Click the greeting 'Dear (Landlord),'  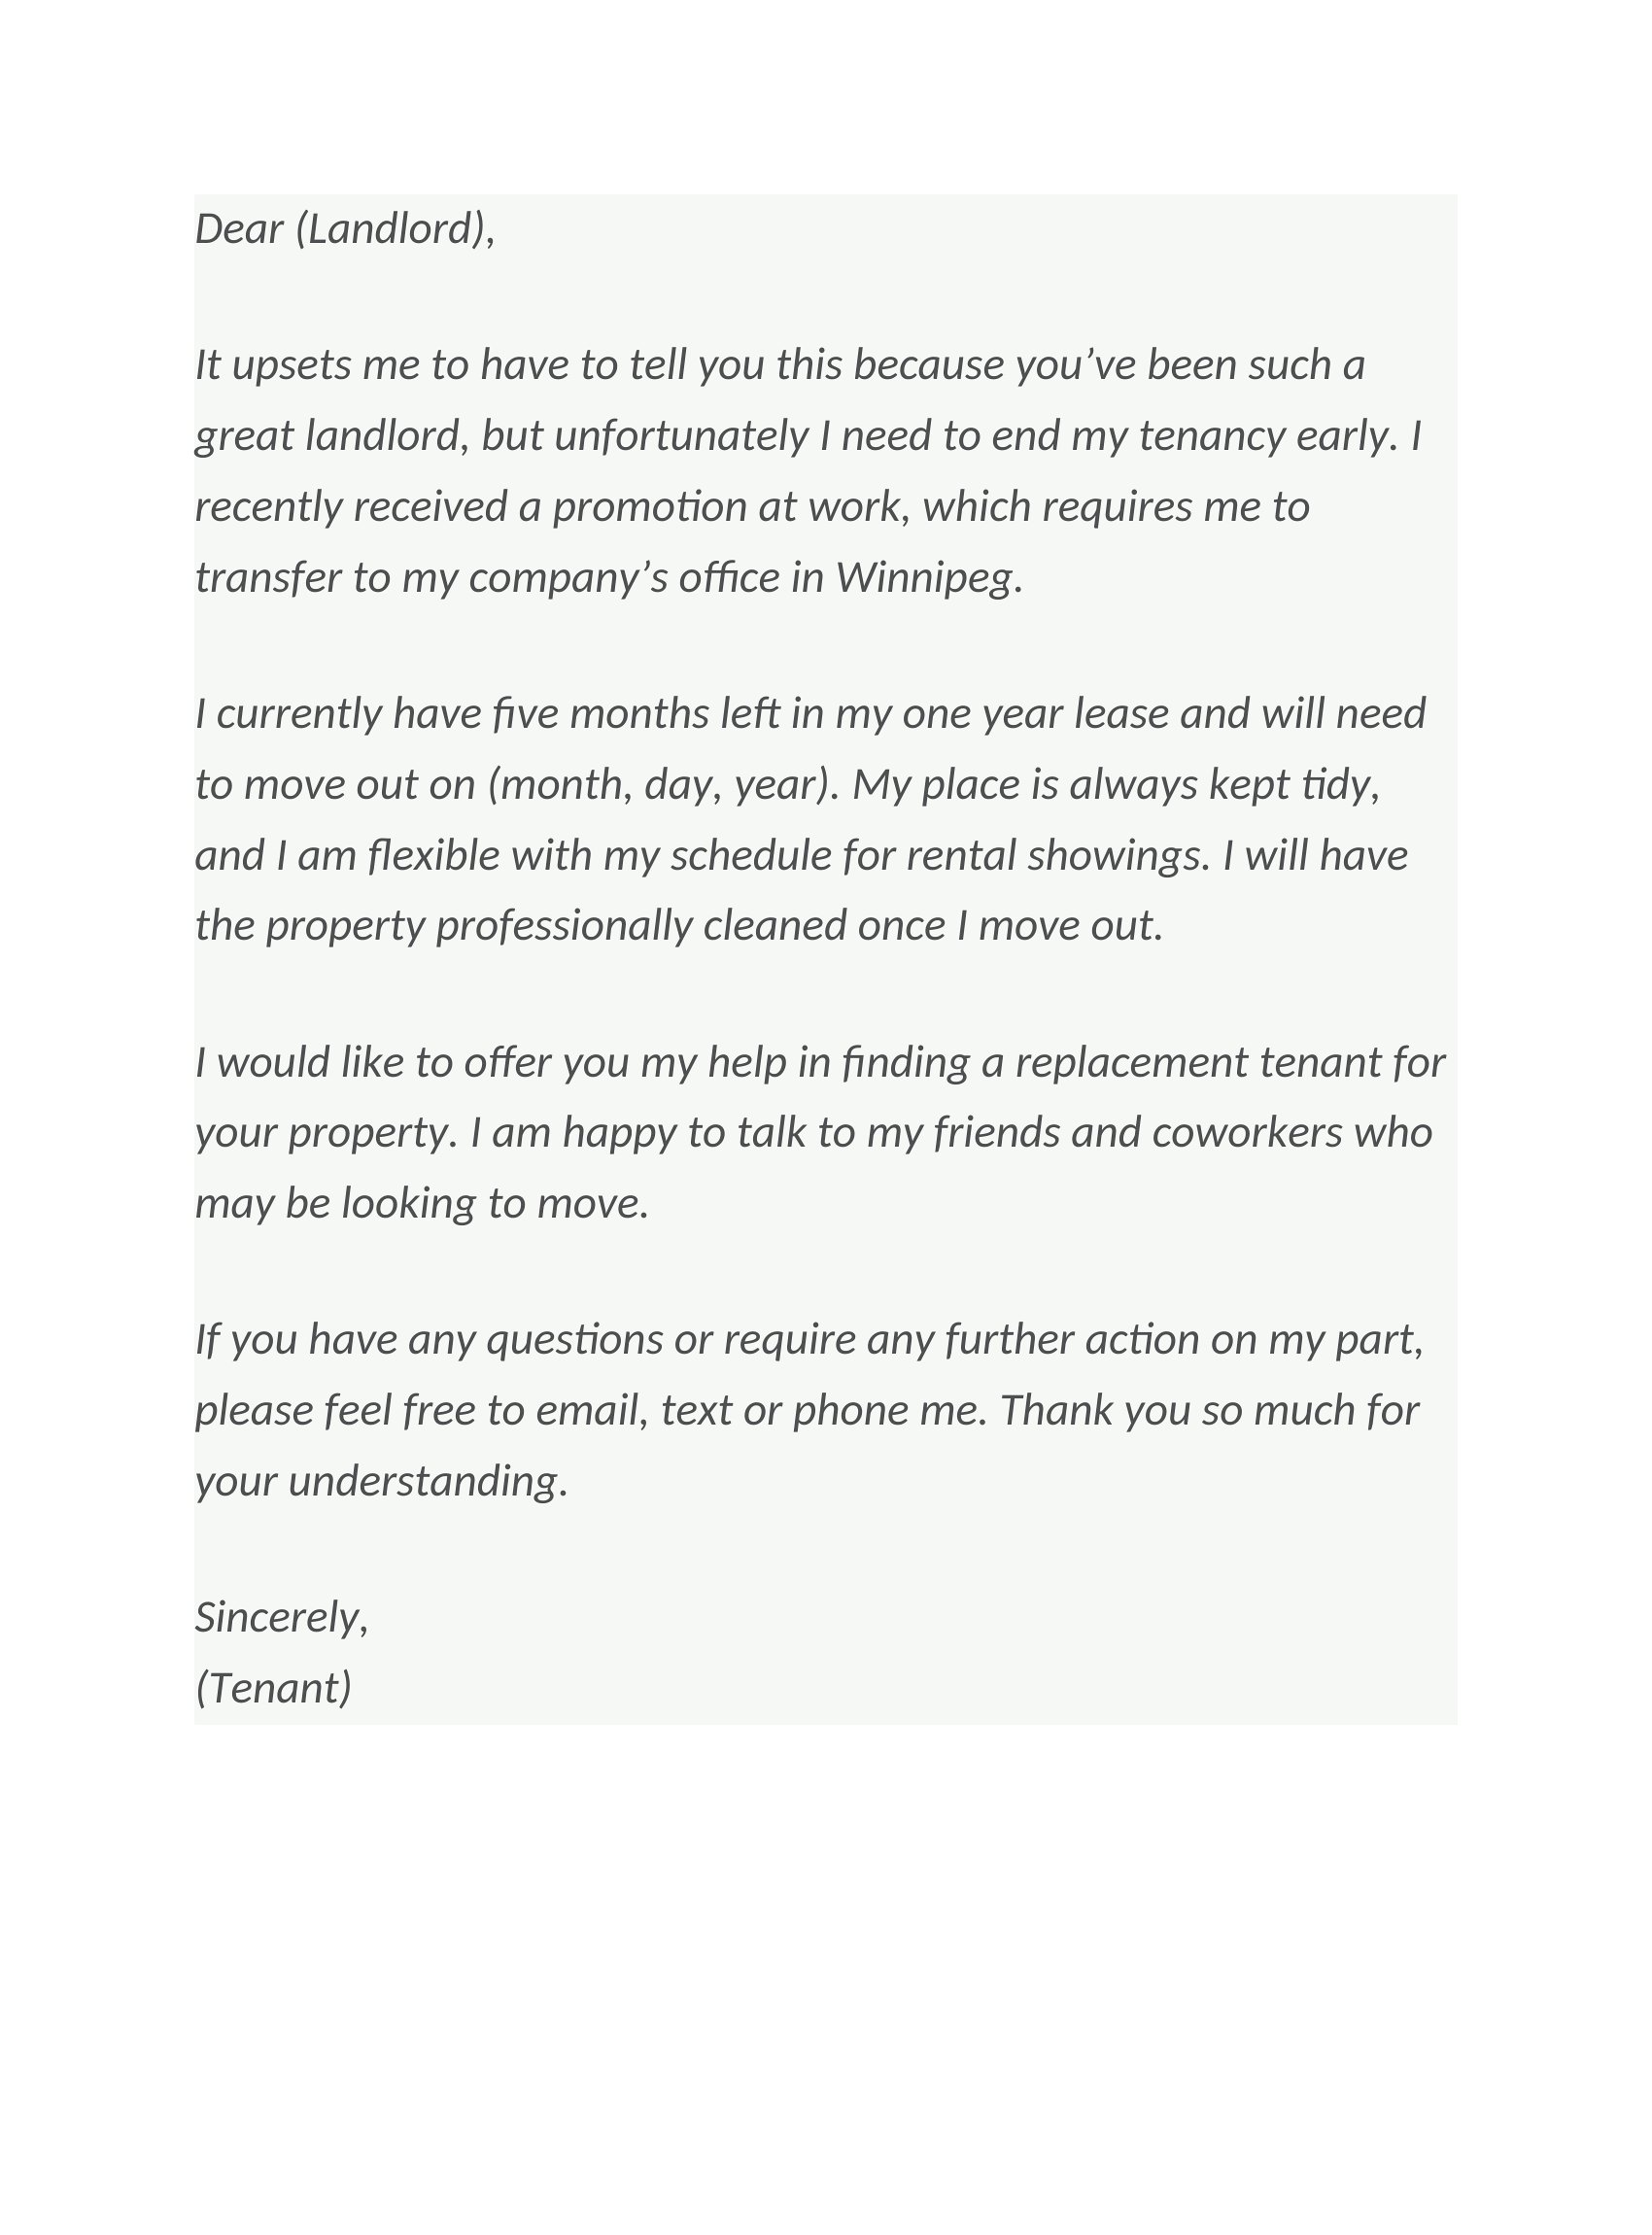345,230
